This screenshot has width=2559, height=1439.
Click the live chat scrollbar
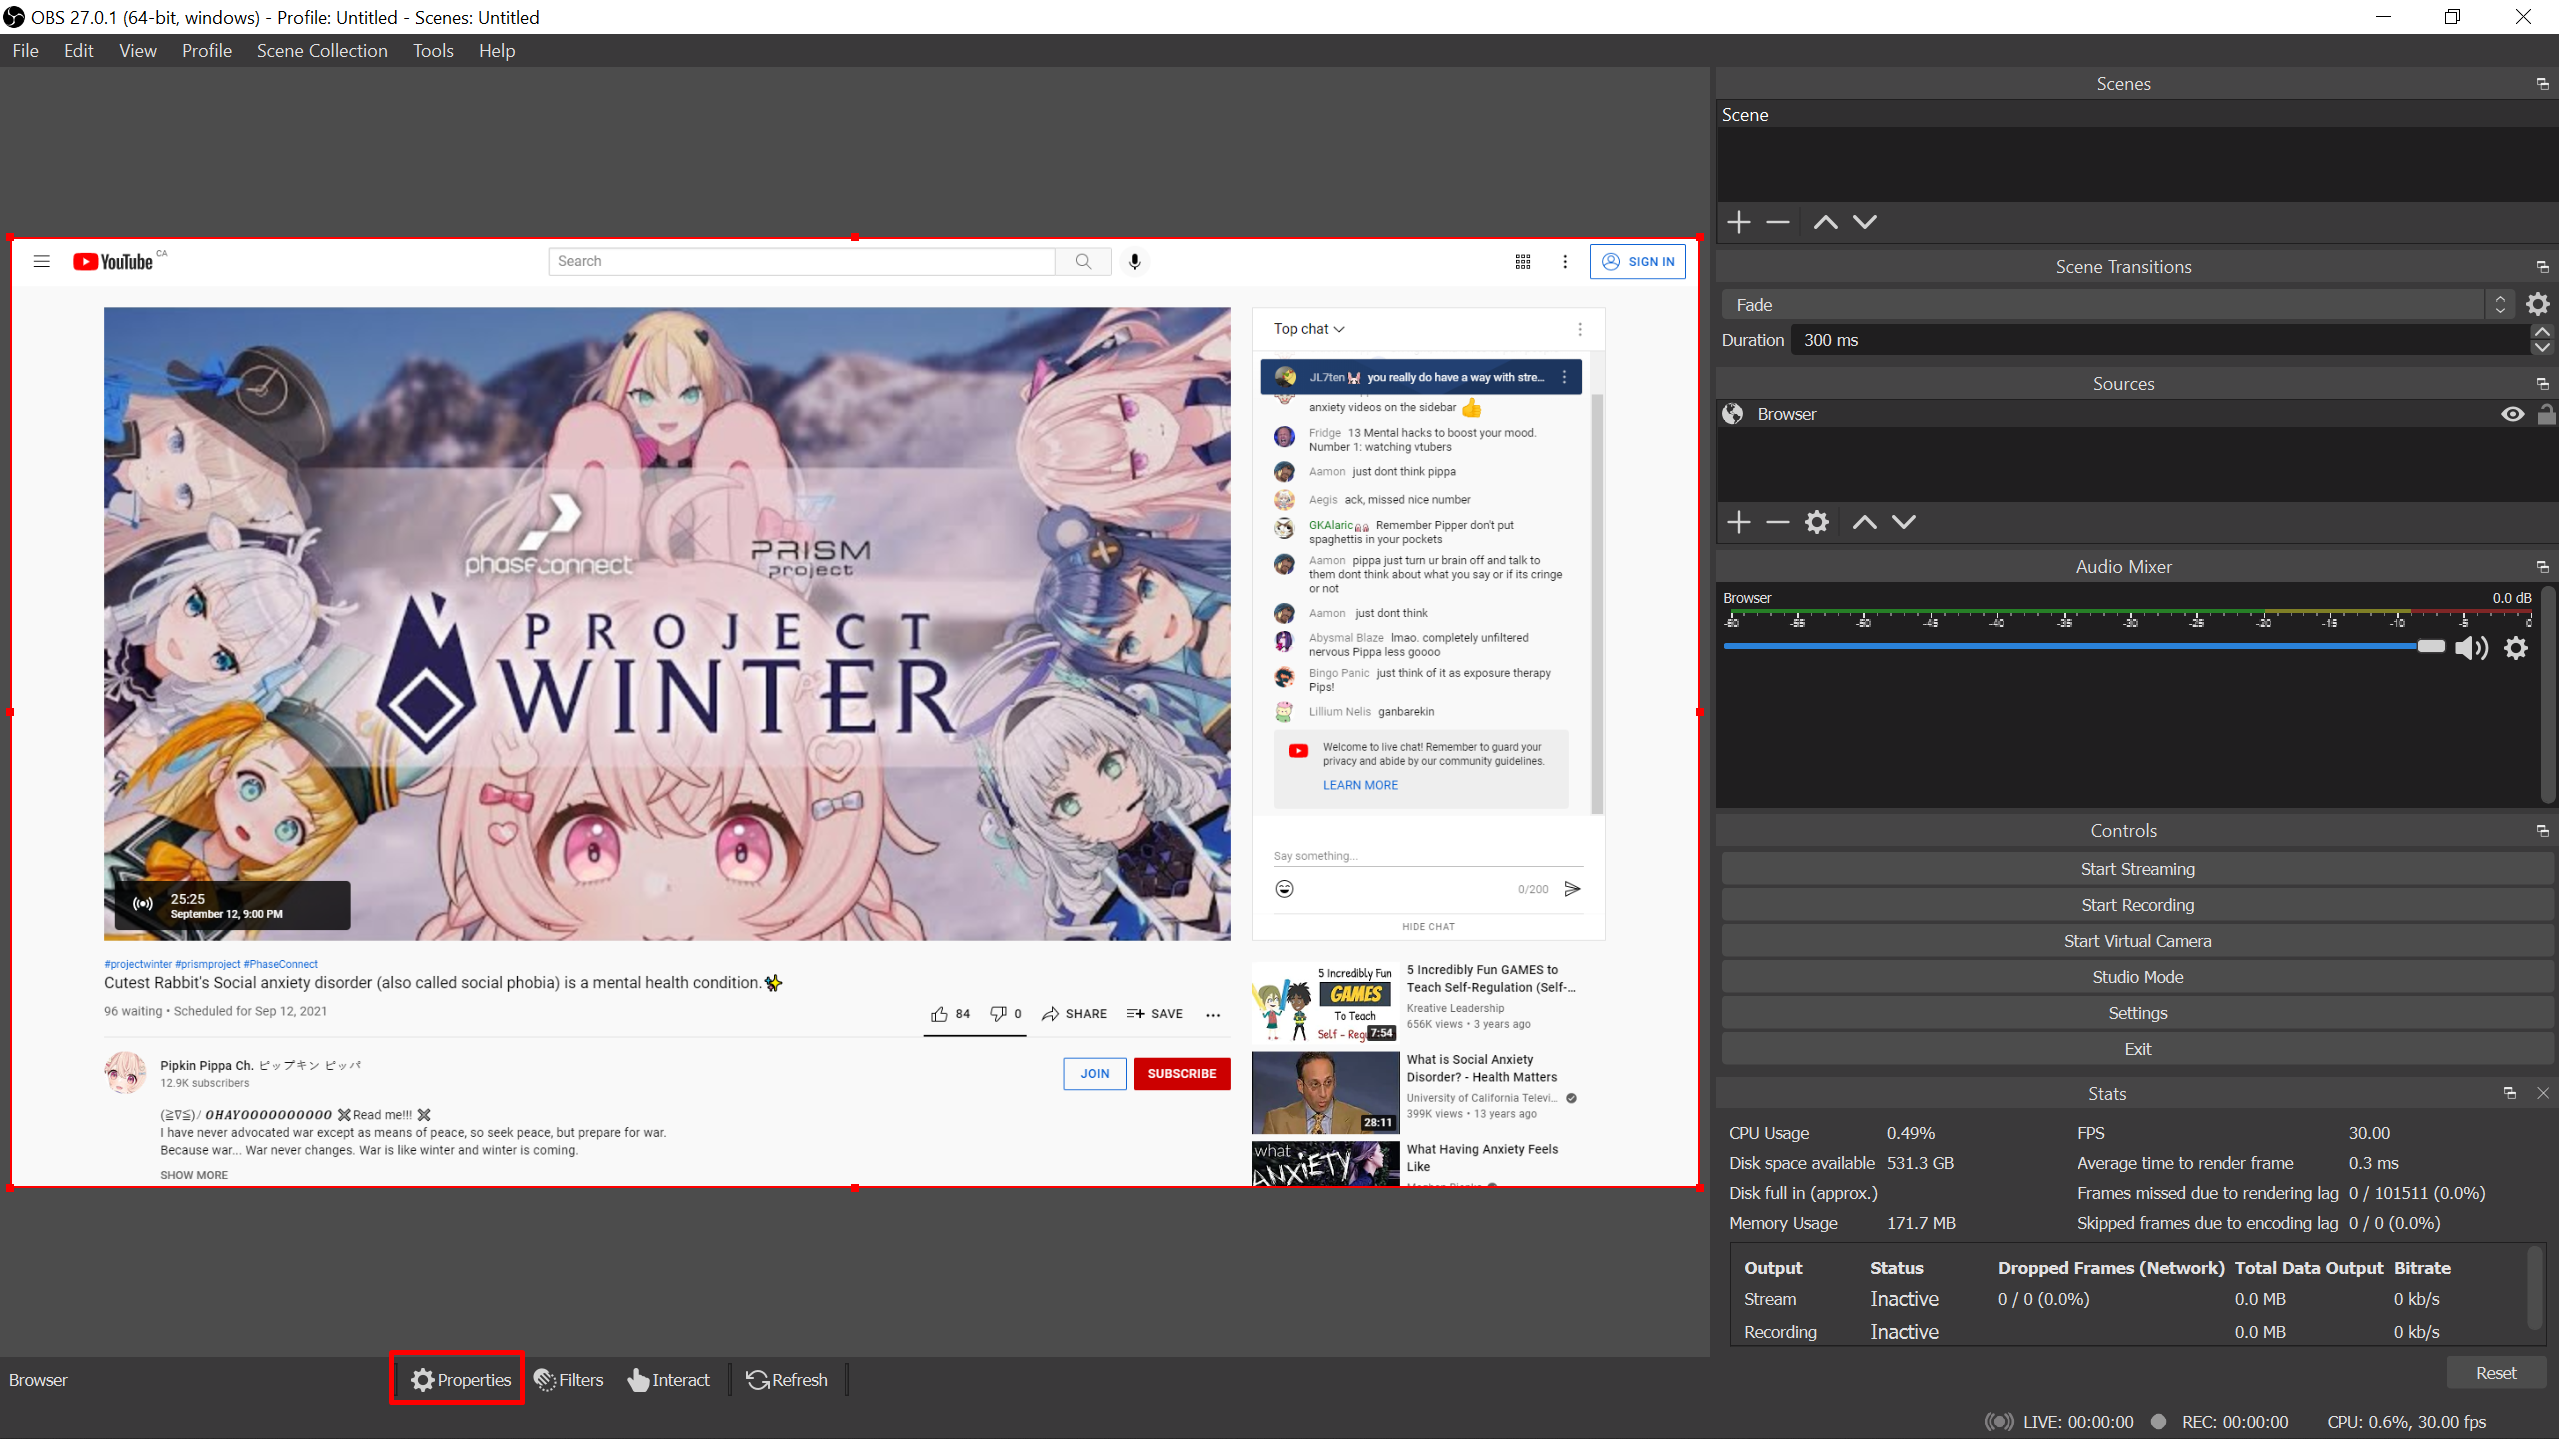[x=1597, y=603]
